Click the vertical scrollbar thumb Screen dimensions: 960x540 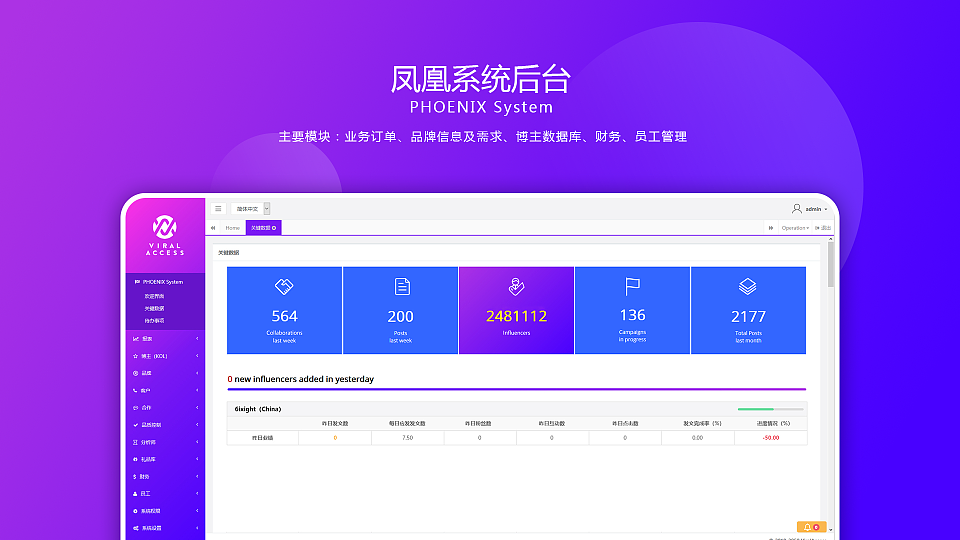[x=831, y=264]
